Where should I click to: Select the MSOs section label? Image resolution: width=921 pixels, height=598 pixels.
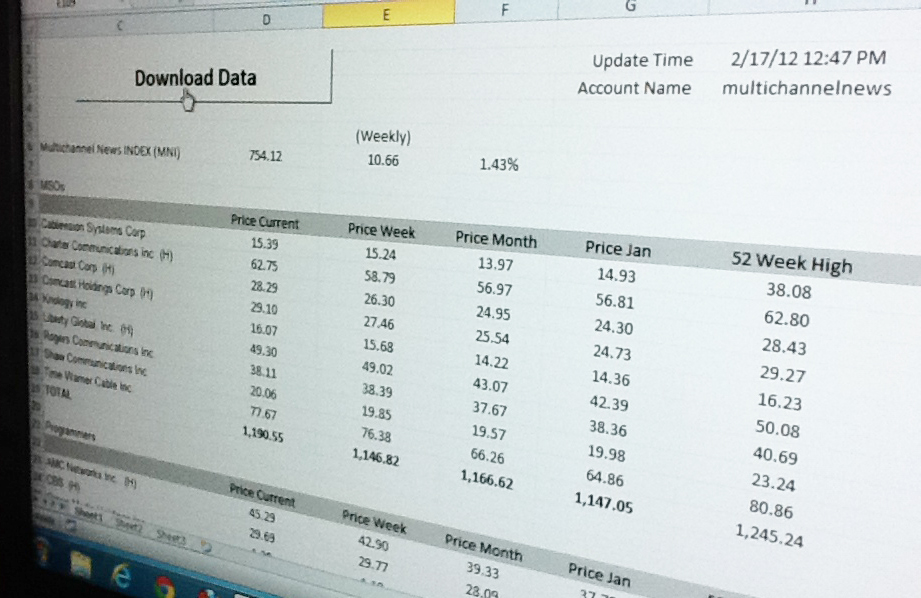(52, 186)
